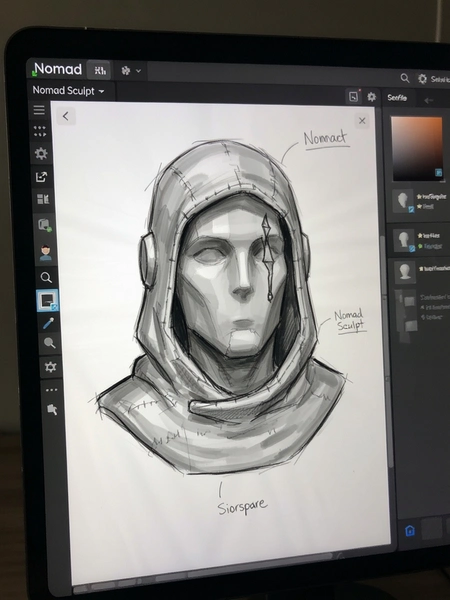The width and height of the screenshot is (450, 600).
Task: Toggle the blue check badge on second head
Action: tap(412, 249)
